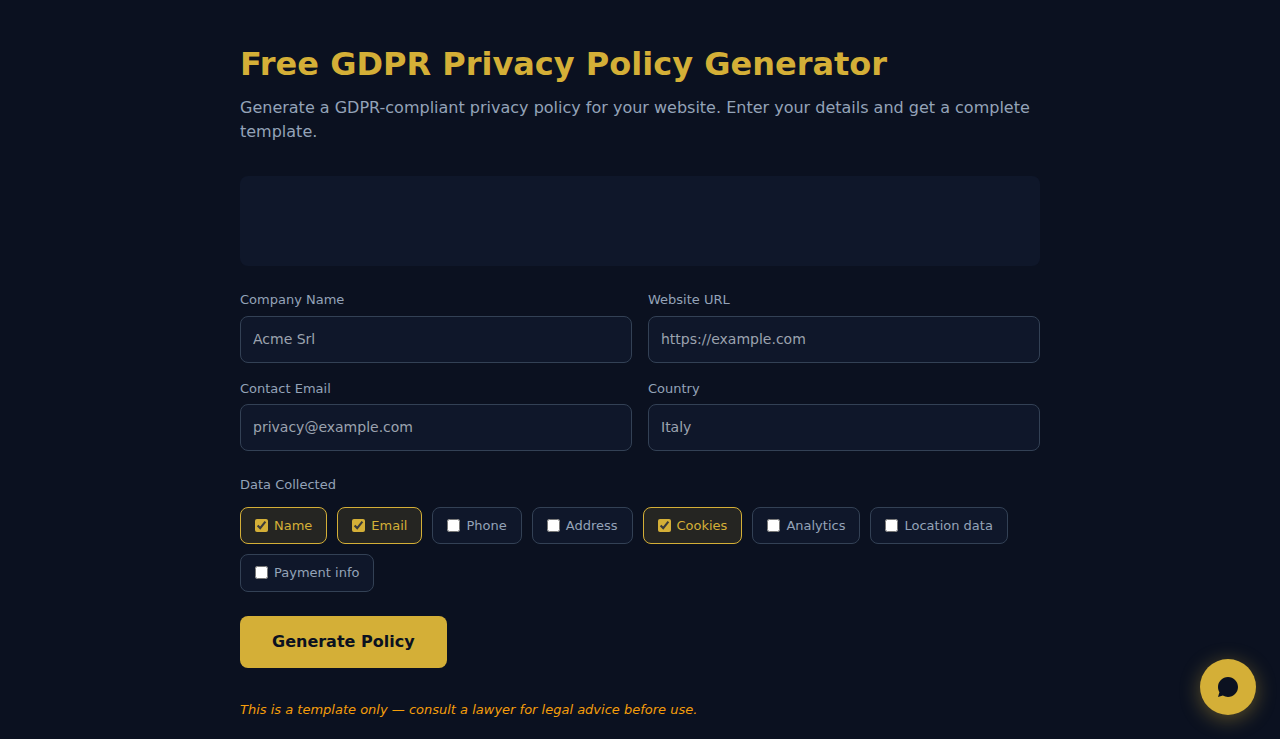Viewport: 1280px width, 739px height.
Task: Uncheck the Cookies data checkbox
Action: click(x=665, y=526)
